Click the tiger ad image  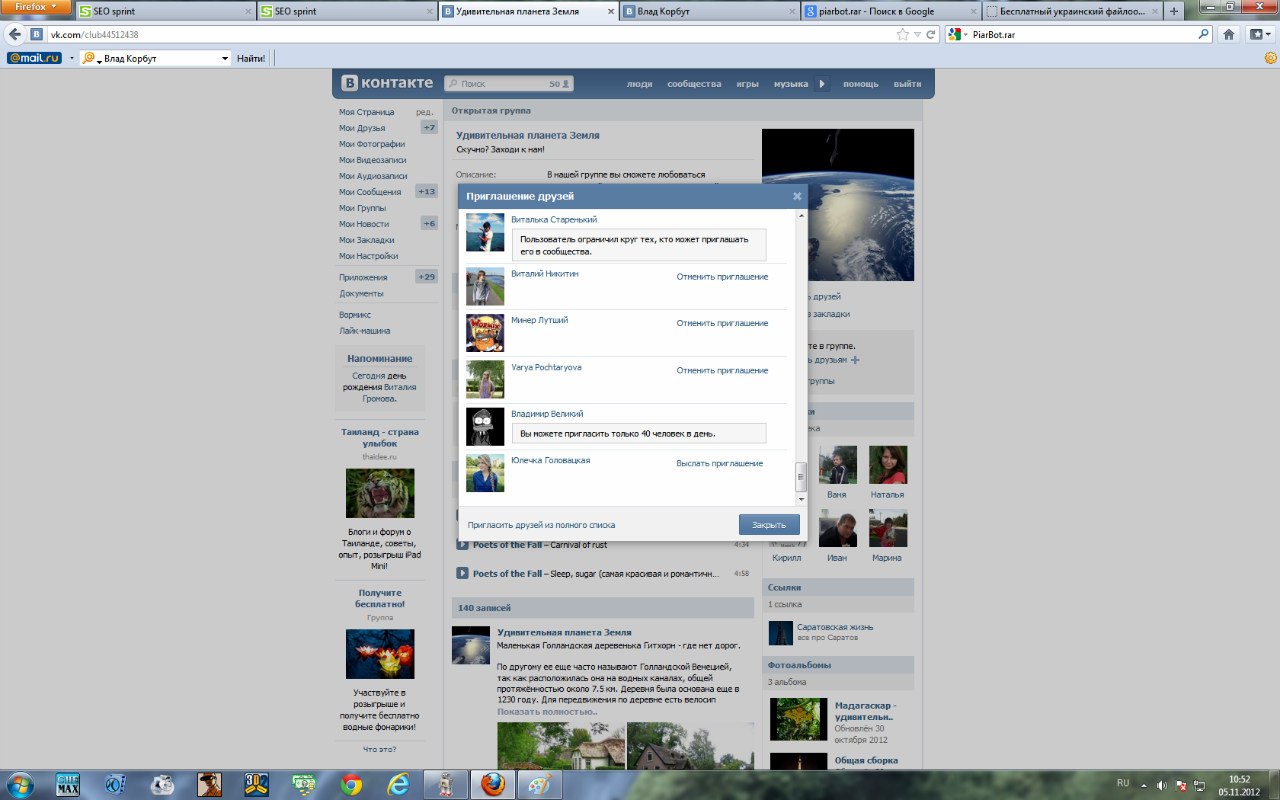click(x=380, y=493)
